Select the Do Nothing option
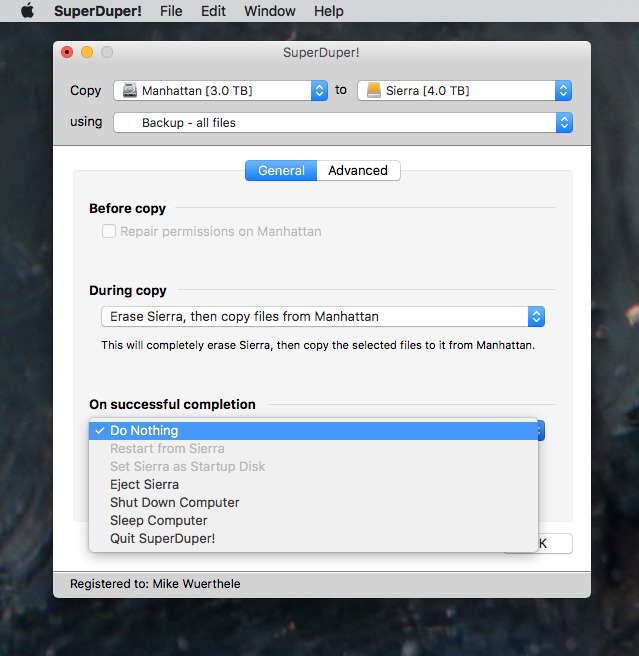The height and width of the screenshot is (656, 639). coord(313,430)
